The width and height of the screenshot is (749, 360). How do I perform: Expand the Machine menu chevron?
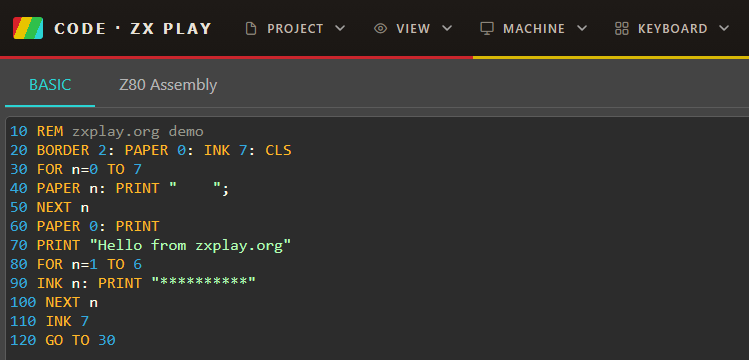click(x=582, y=29)
